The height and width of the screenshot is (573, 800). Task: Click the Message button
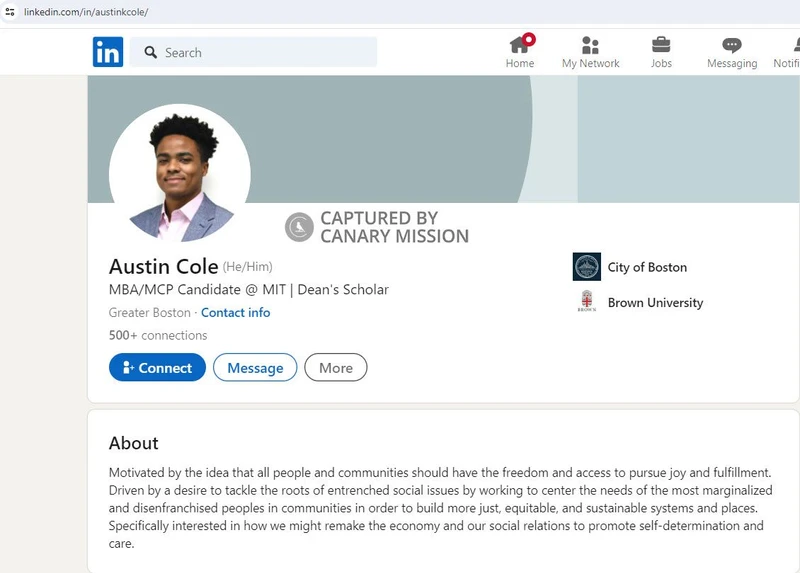(255, 367)
